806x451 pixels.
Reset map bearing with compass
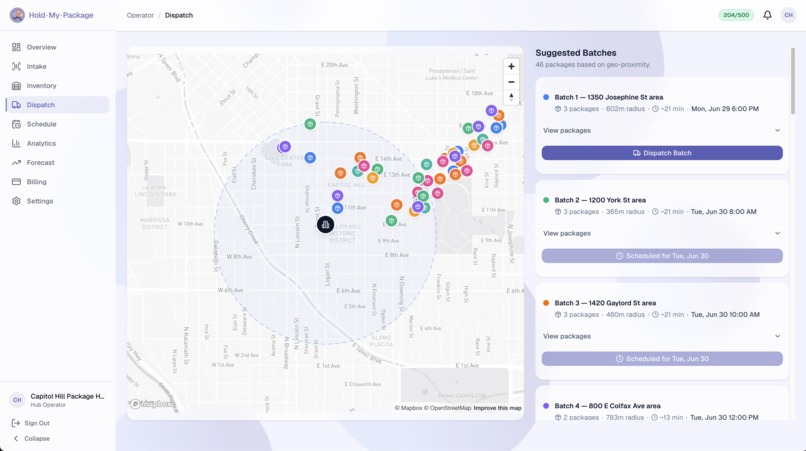click(511, 97)
